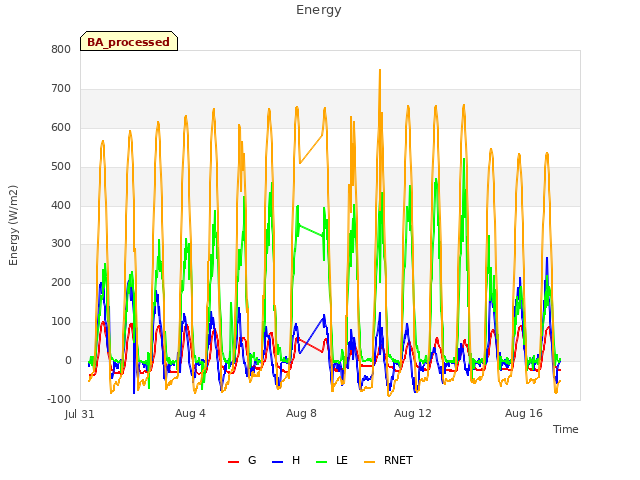
Task: Click the -100 y-axis tick label
Action: pyautogui.click(x=59, y=400)
